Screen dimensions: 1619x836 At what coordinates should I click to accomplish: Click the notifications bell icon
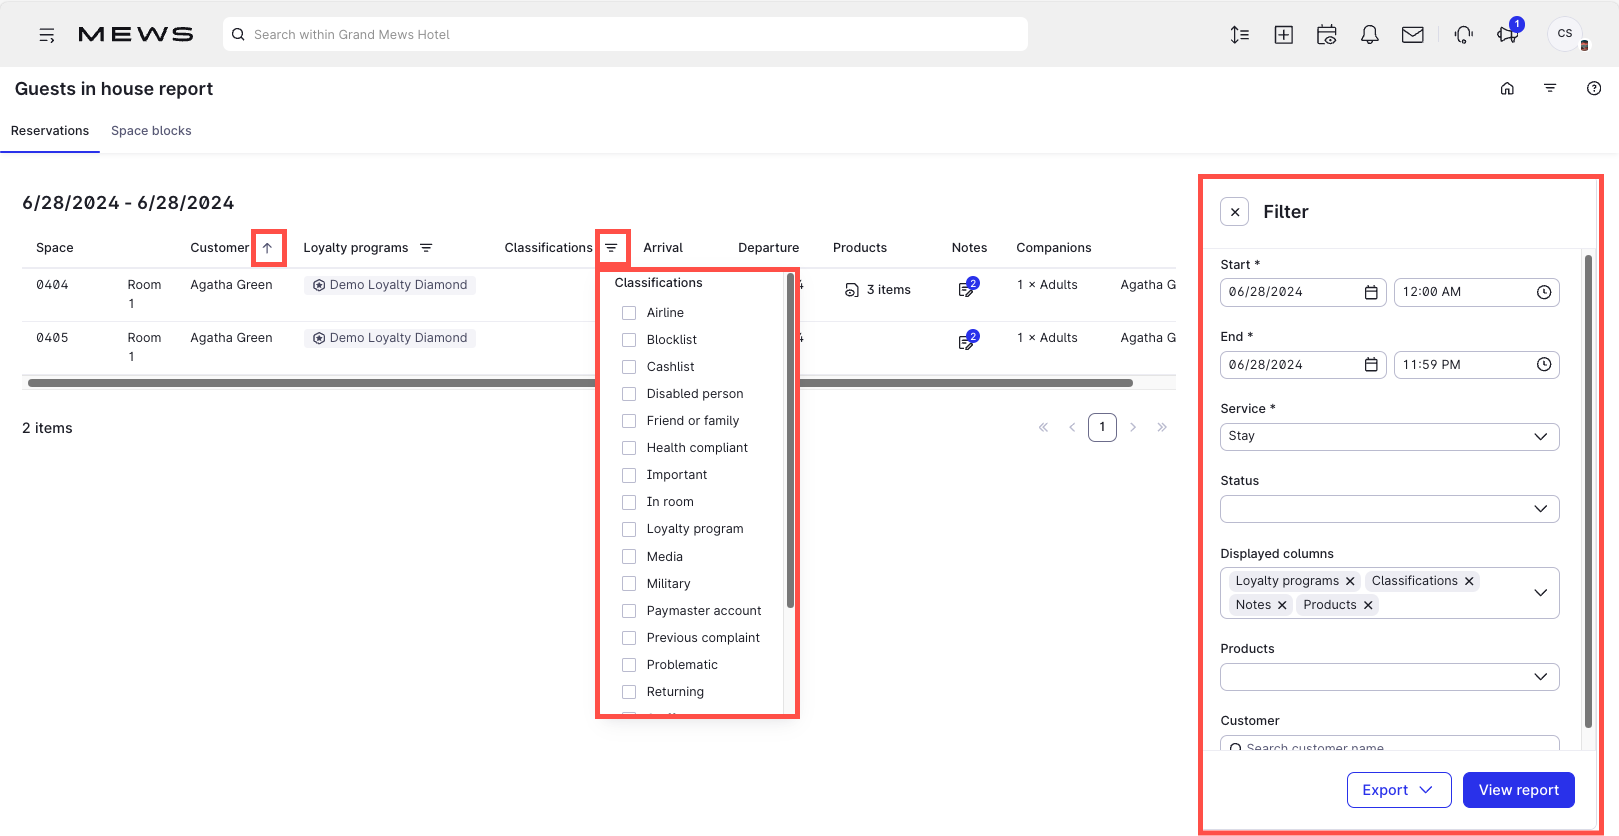pos(1369,35)
